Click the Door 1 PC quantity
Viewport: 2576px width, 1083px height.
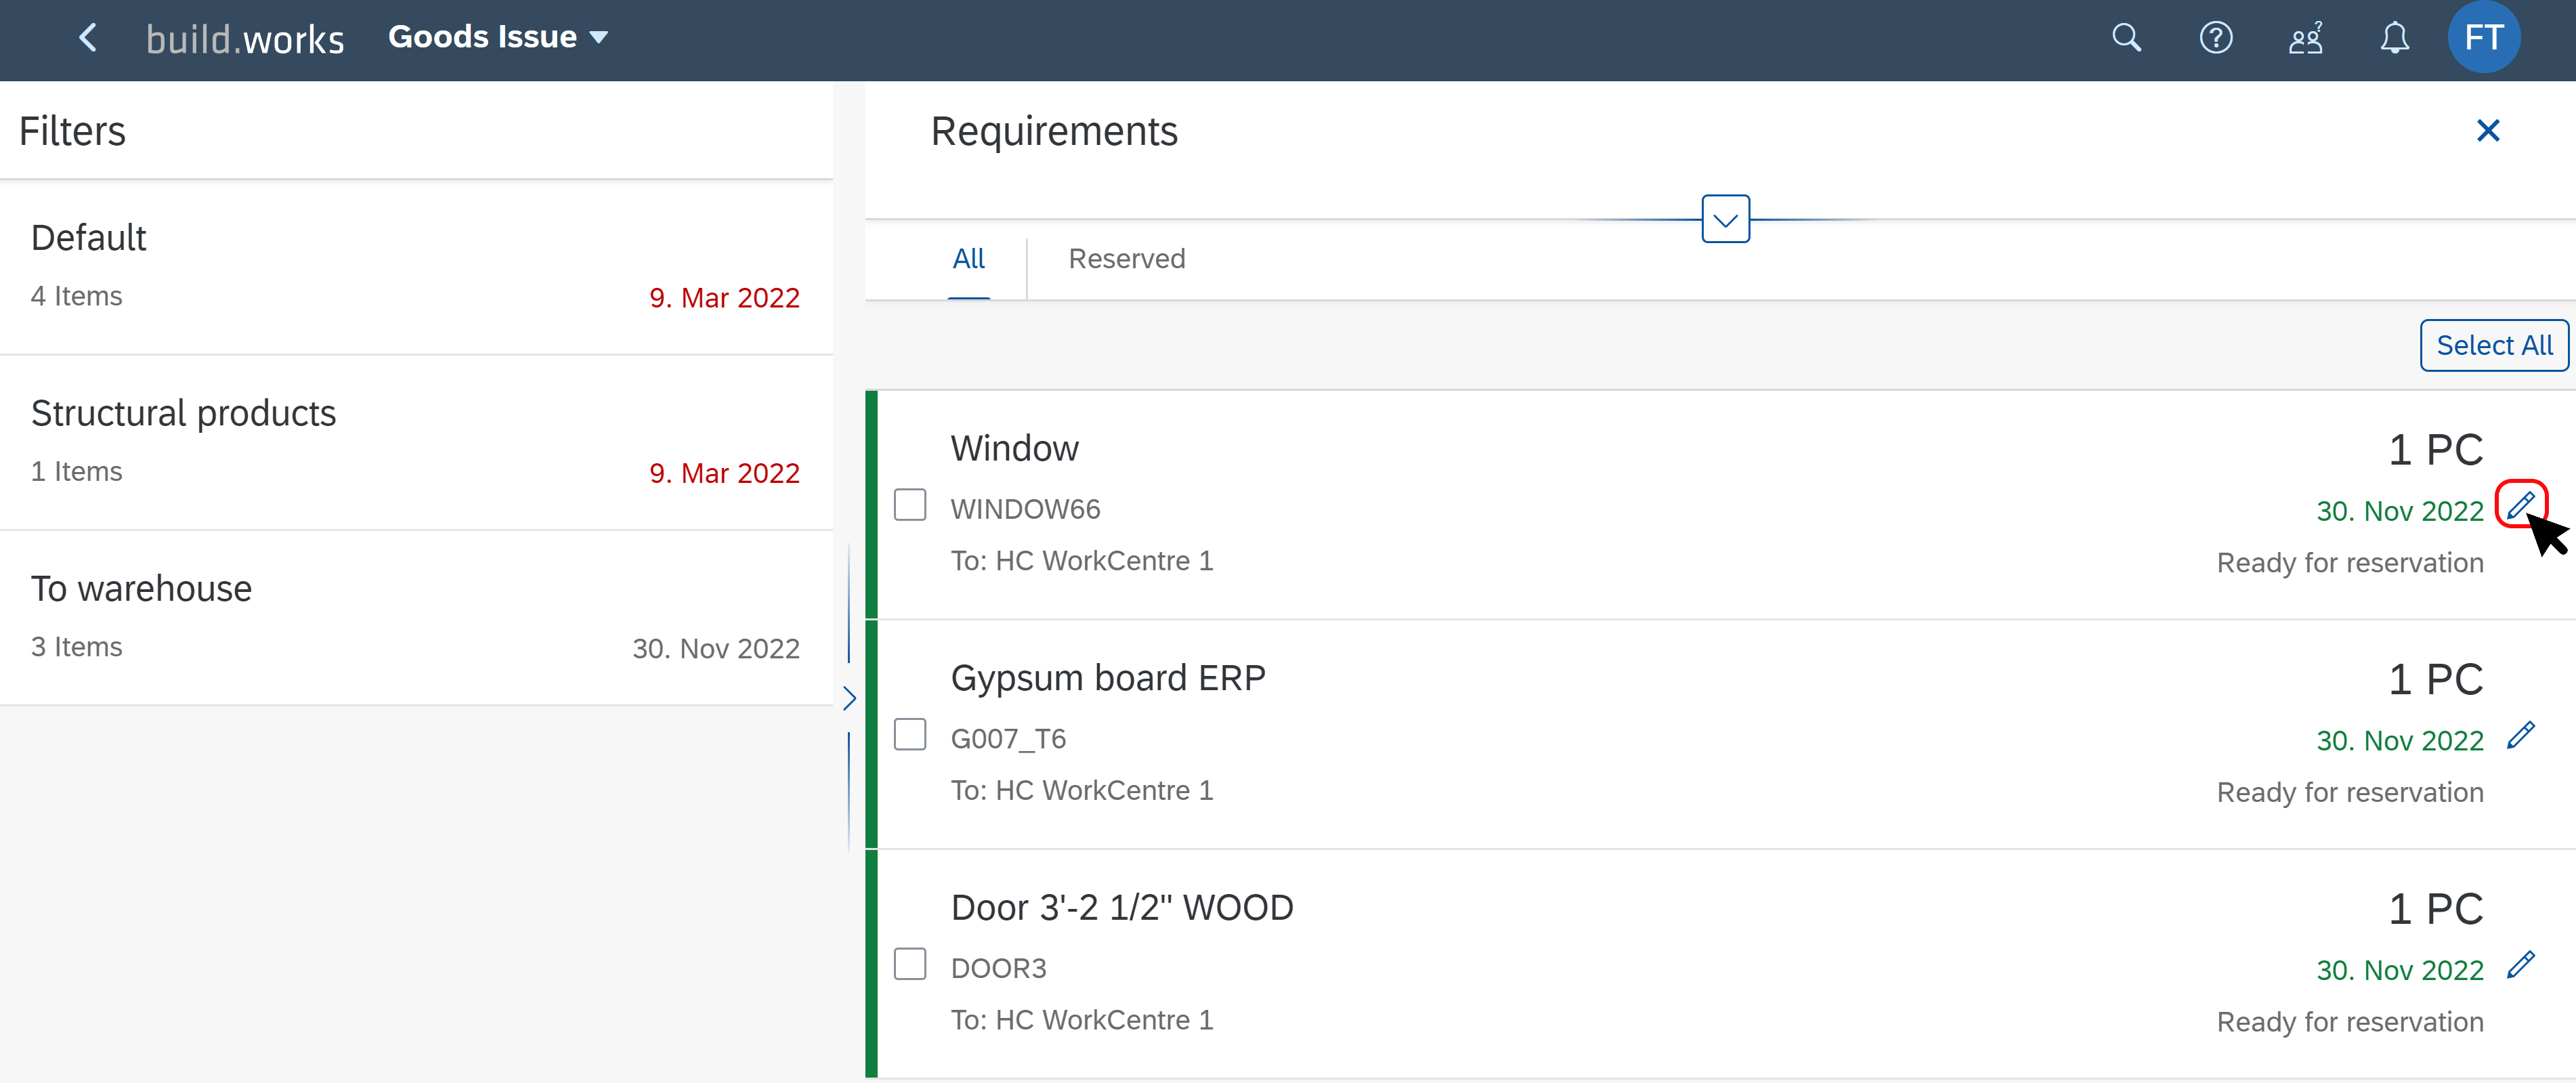(2436, 910)
